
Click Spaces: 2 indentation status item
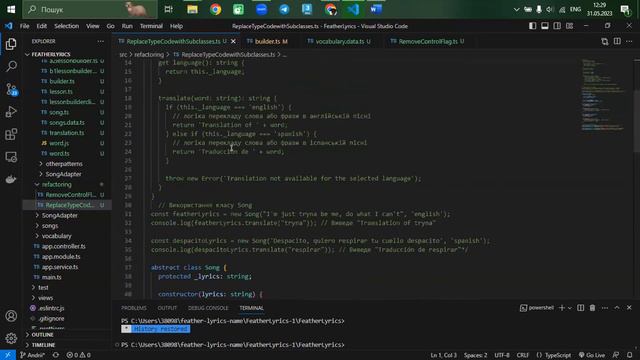tap(475, 355)
